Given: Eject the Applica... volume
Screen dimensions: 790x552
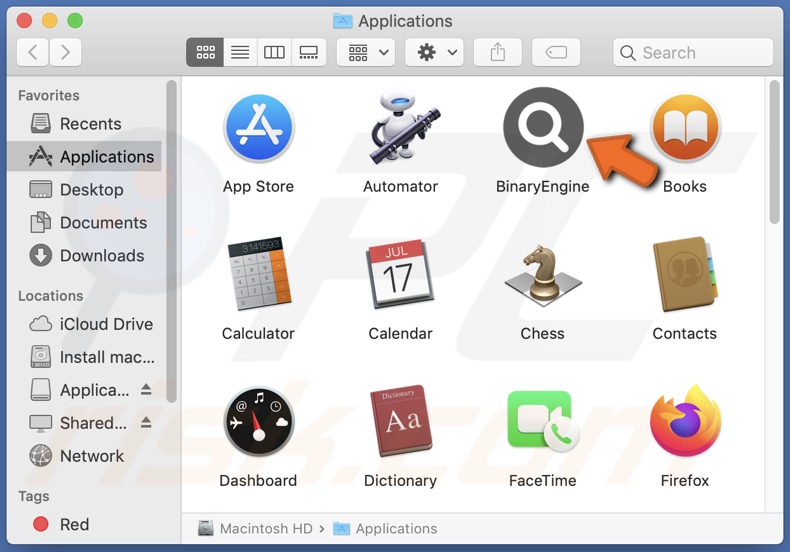Looking at the screenshot, I should pos(146,389).
